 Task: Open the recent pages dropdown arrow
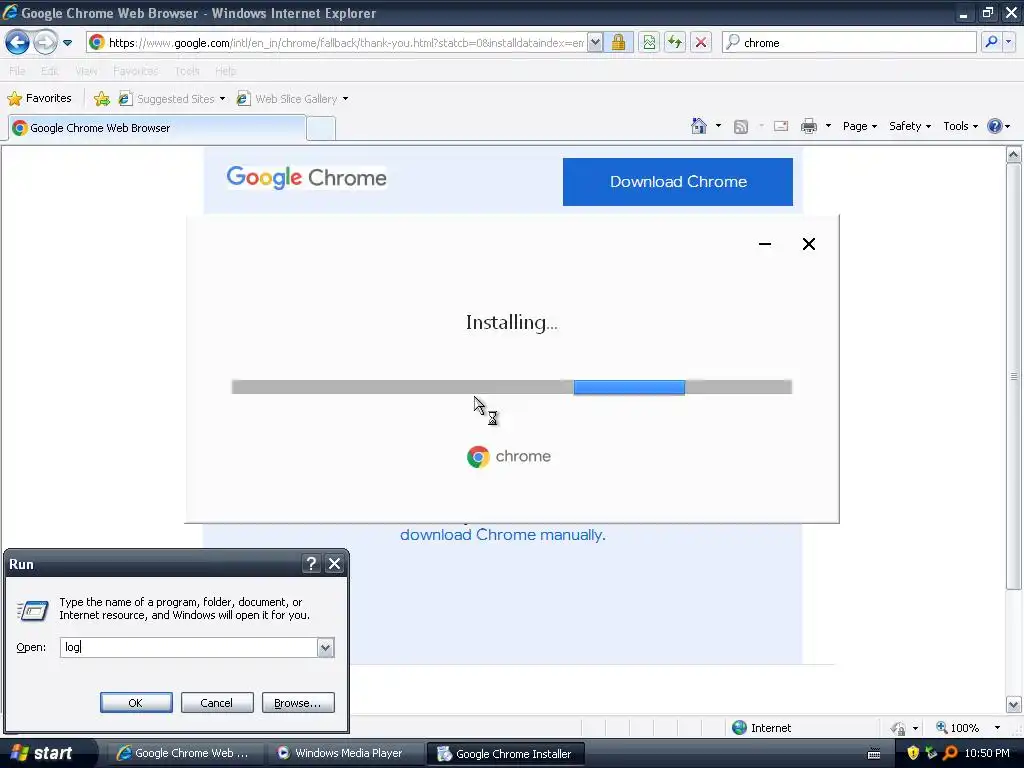67,43
